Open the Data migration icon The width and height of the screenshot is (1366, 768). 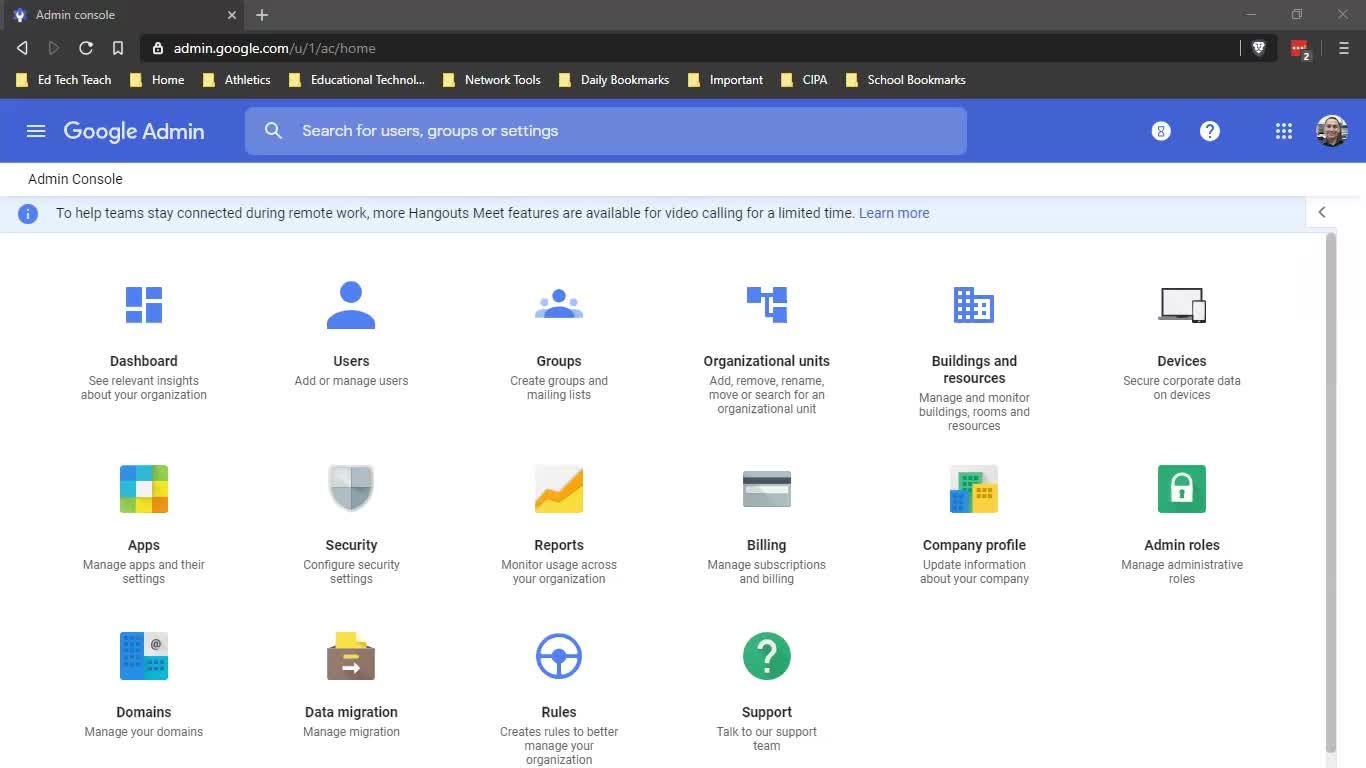click(351, 656)
